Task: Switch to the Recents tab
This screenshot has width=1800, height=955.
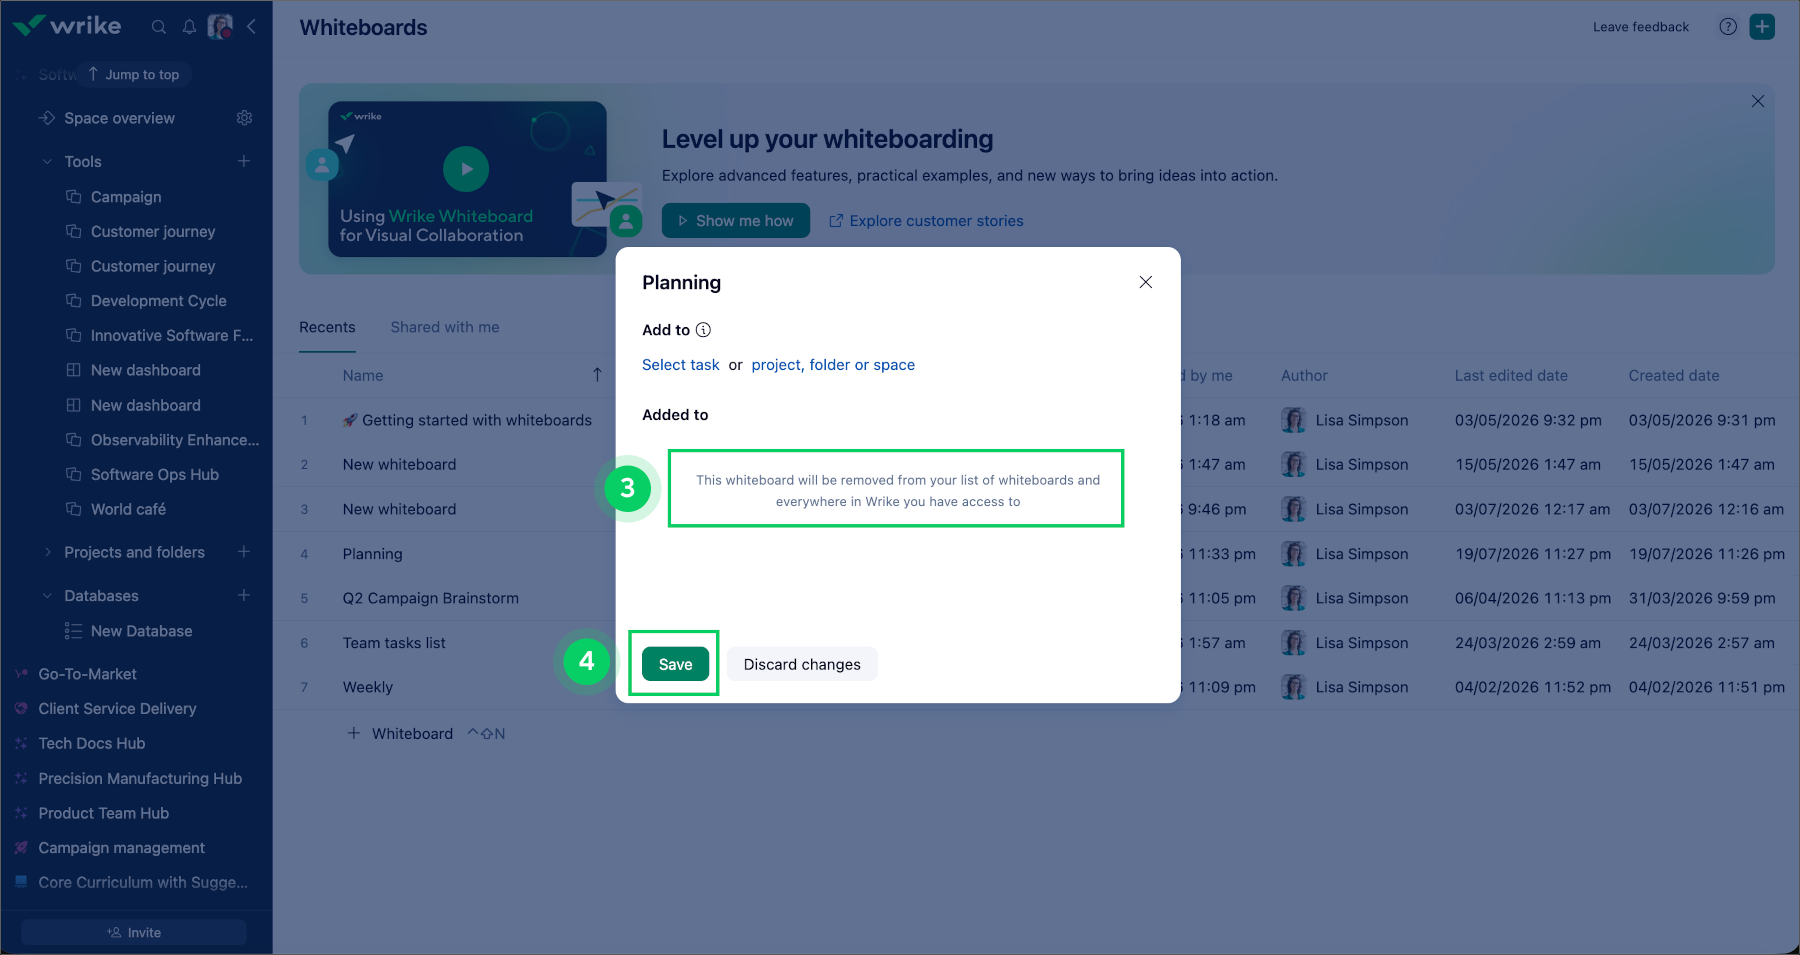Action: point(327,327)
